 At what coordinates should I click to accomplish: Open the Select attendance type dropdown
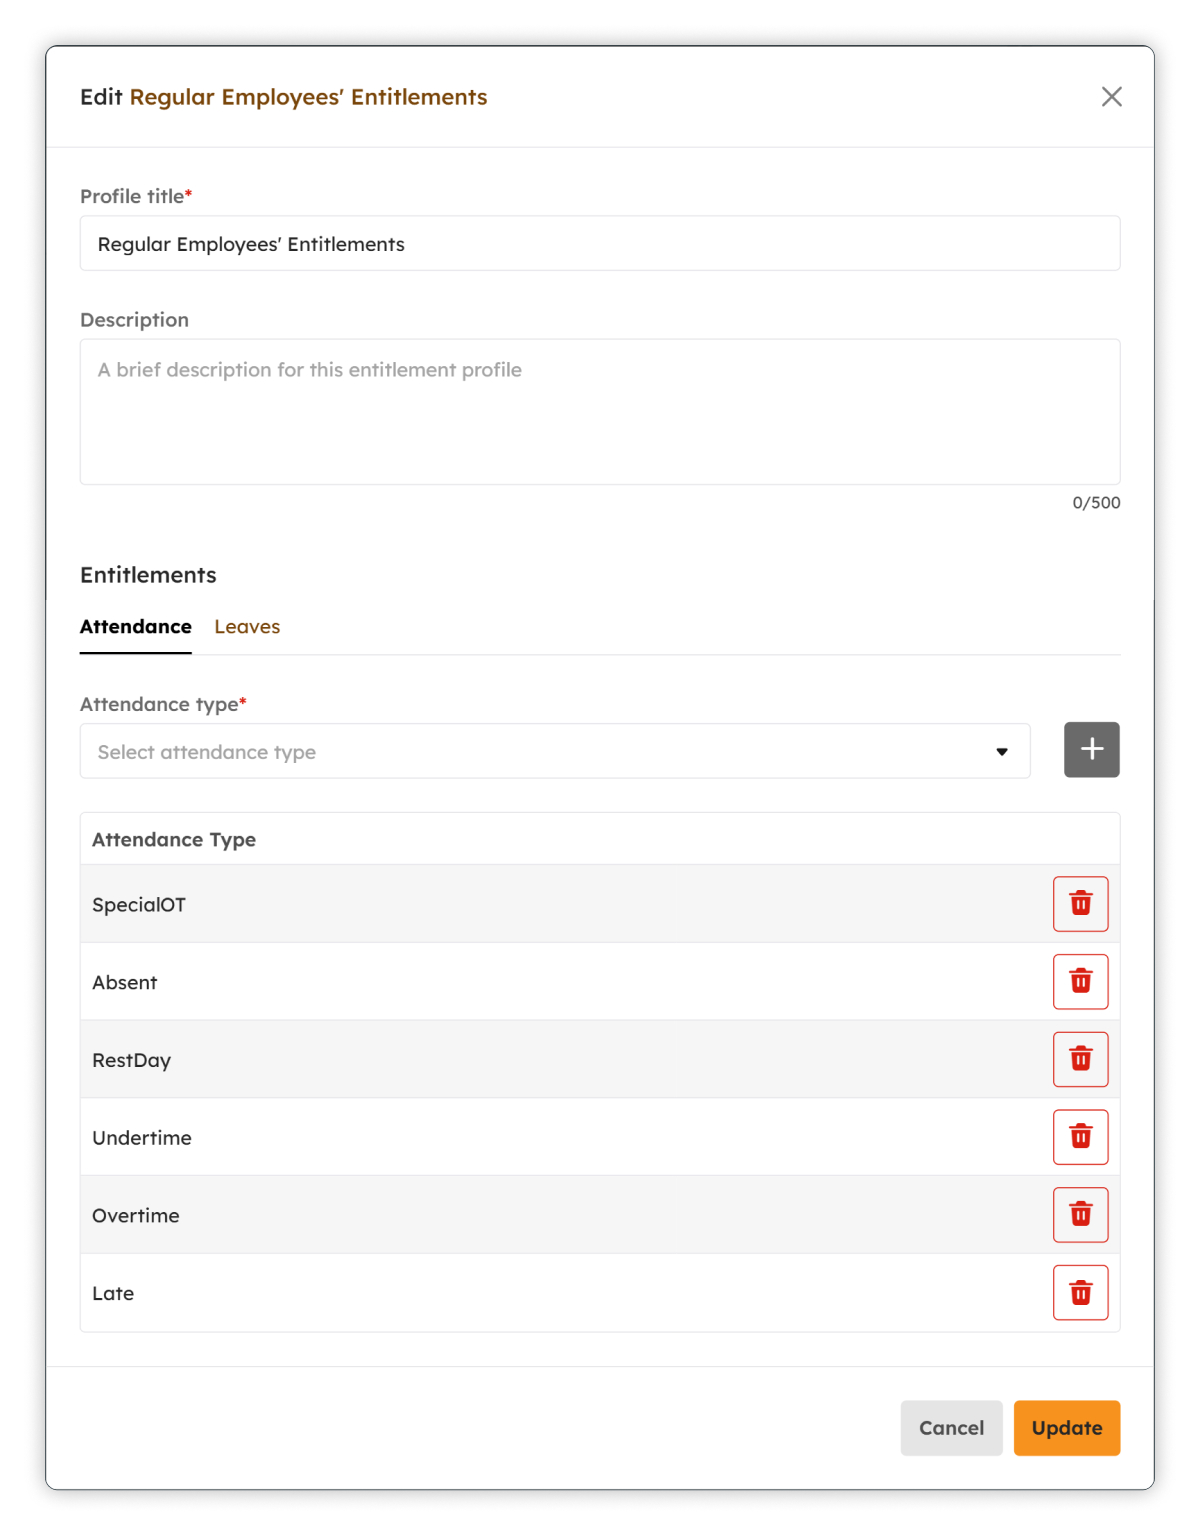click(555, 751)
